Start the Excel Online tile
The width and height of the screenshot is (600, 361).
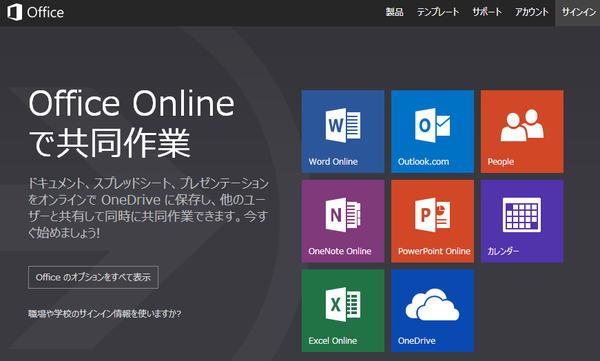click(x=343, y=310)
